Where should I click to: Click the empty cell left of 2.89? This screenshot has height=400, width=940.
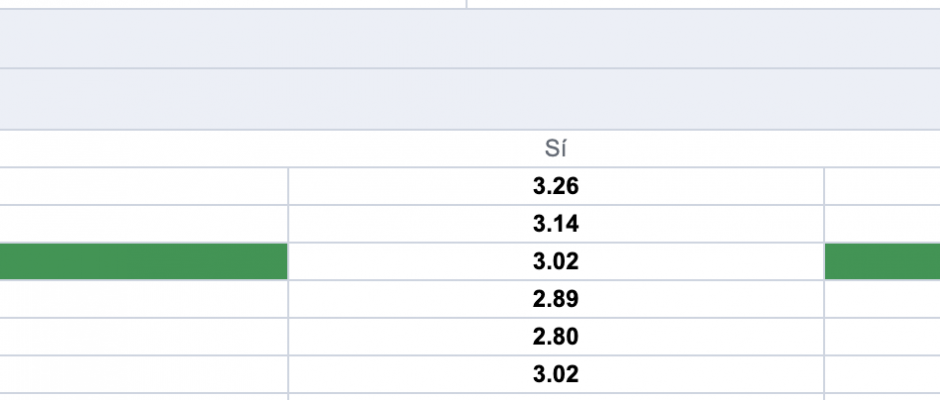pos(144,299)
